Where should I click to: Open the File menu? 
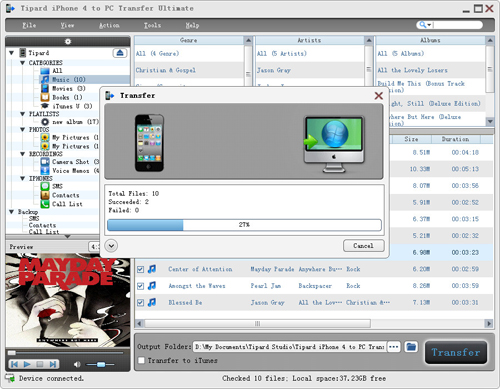coord(29,25)
